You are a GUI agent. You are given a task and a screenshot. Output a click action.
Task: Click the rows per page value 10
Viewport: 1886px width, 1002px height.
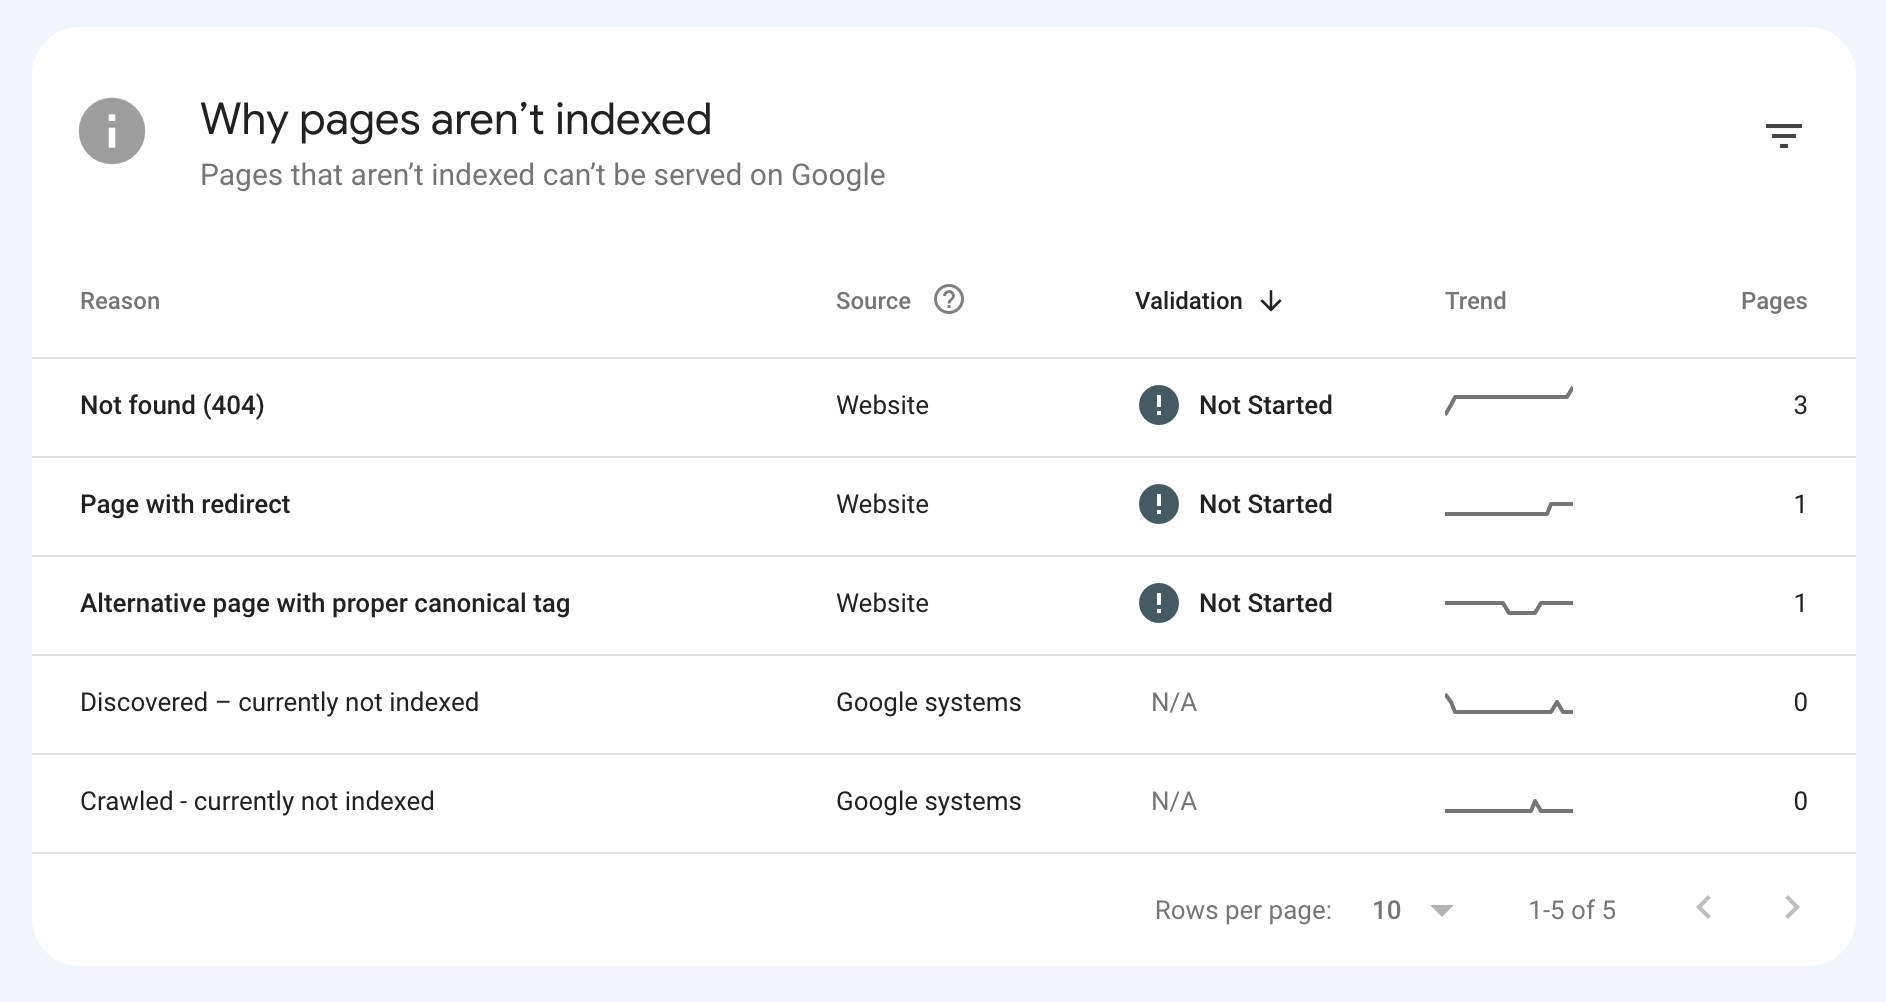coord(1386,910)
